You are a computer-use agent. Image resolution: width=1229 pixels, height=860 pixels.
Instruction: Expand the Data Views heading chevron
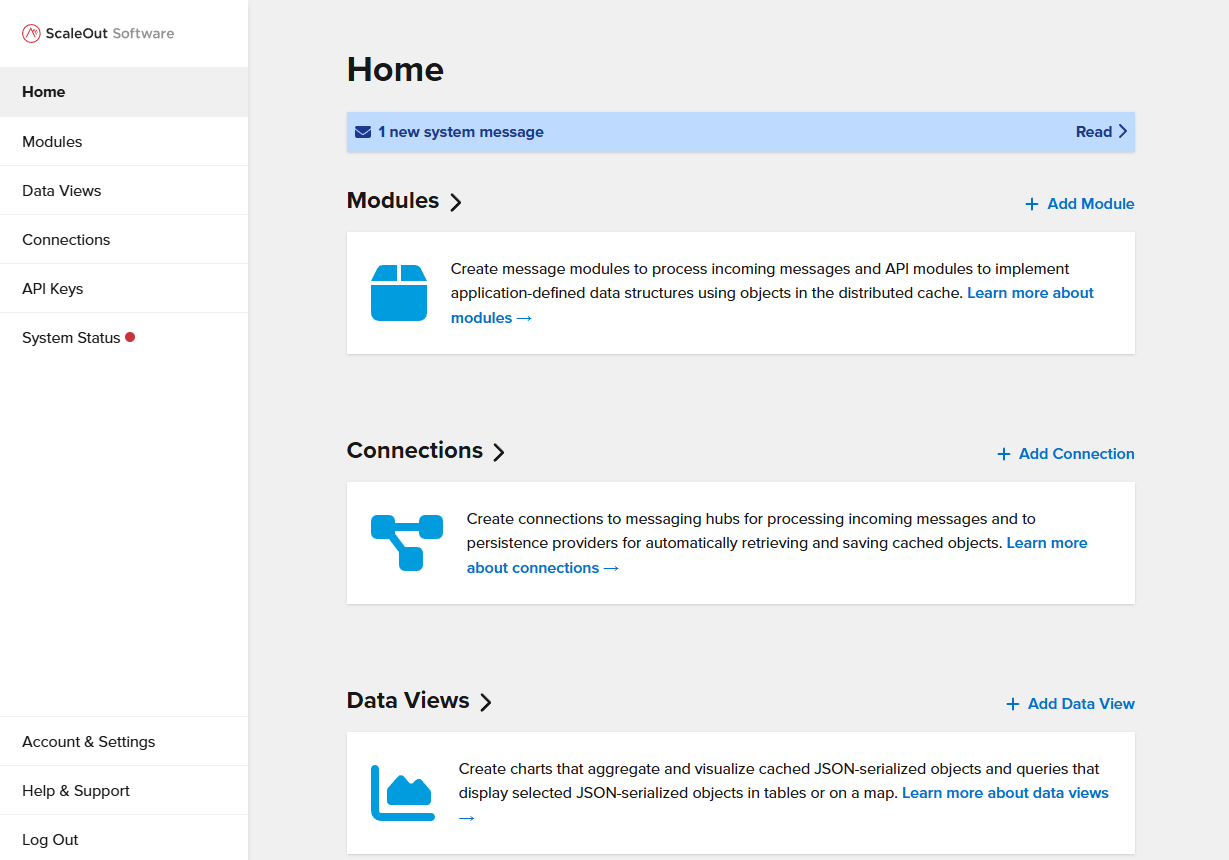pos(486,702)
